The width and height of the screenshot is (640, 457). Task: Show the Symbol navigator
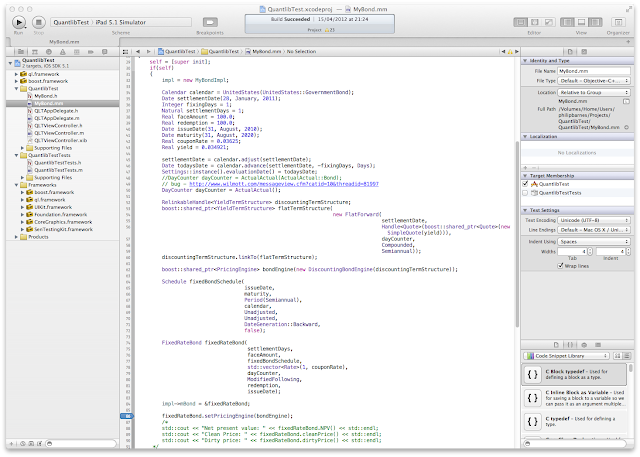point(35,52)
